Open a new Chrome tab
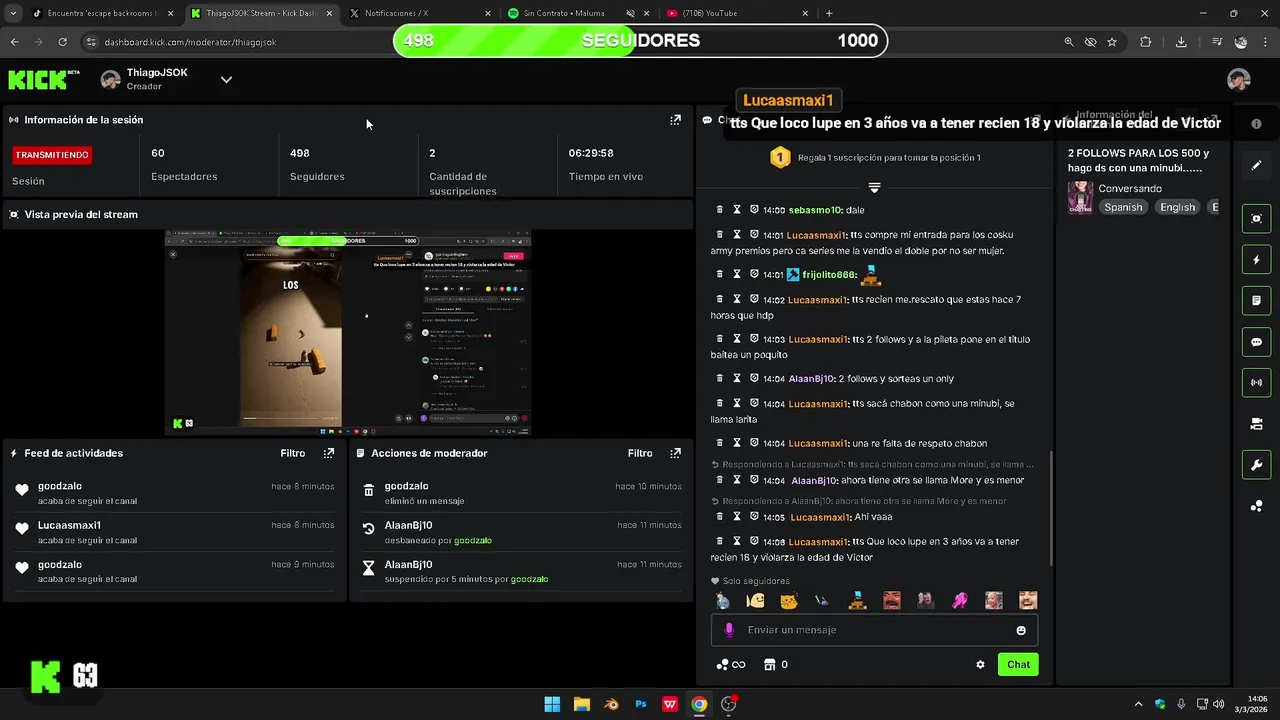Viewport: 1280px width, 720px height. coord(829,13)
